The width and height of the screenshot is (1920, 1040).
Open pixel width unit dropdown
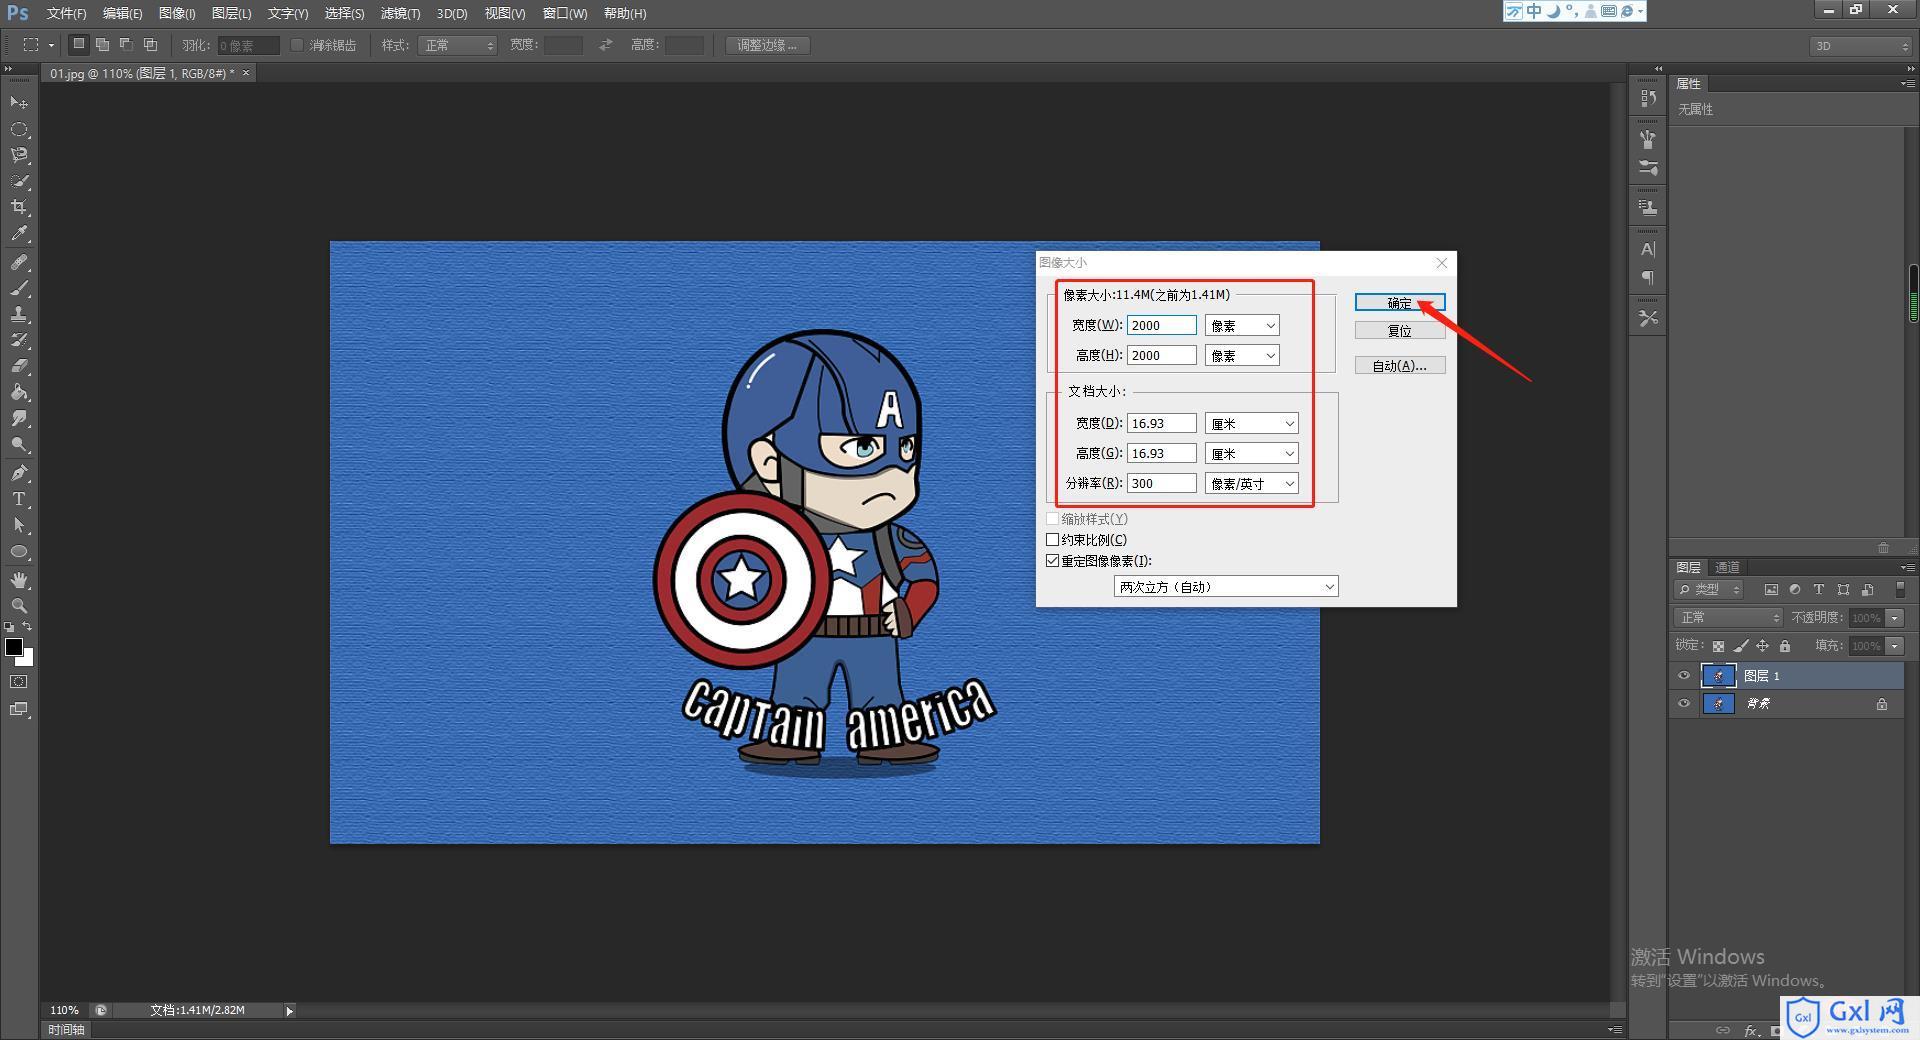click(1242, 326)
